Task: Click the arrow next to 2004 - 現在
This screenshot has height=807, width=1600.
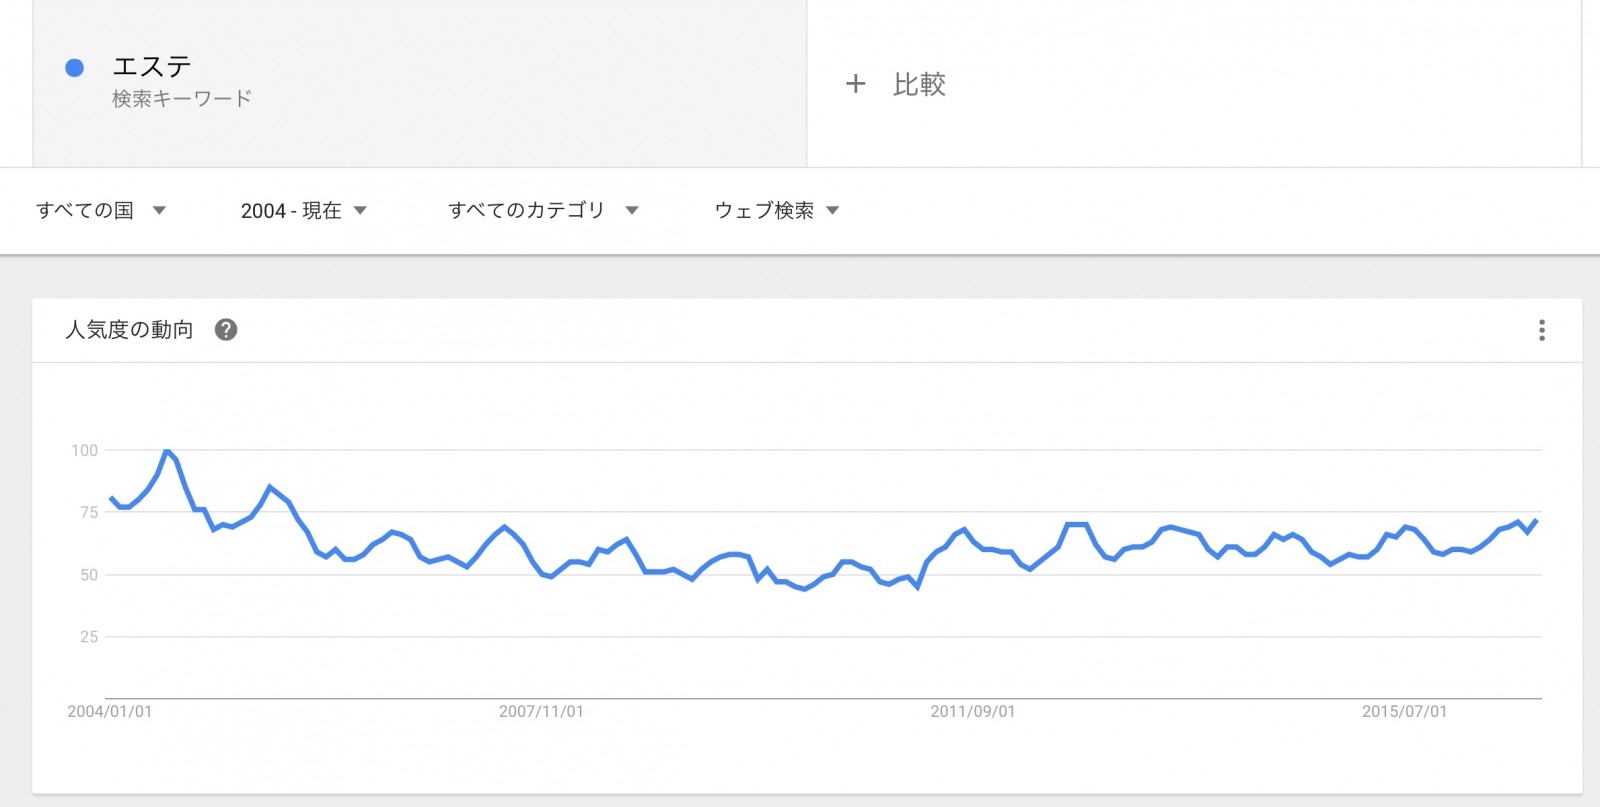Action: click(360, 210)
